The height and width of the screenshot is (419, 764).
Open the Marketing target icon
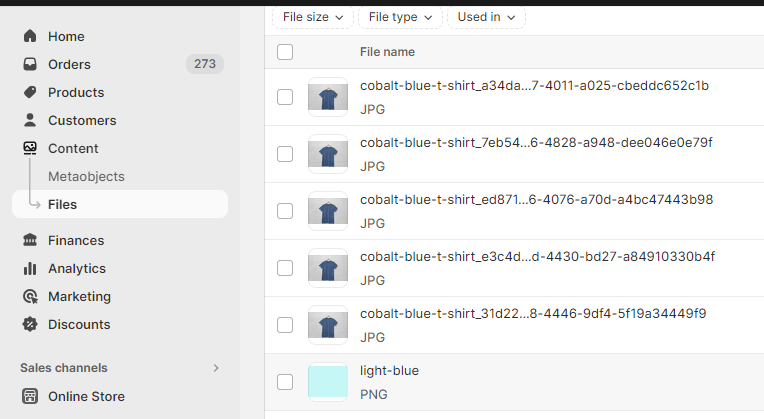[x=29, y=296]
